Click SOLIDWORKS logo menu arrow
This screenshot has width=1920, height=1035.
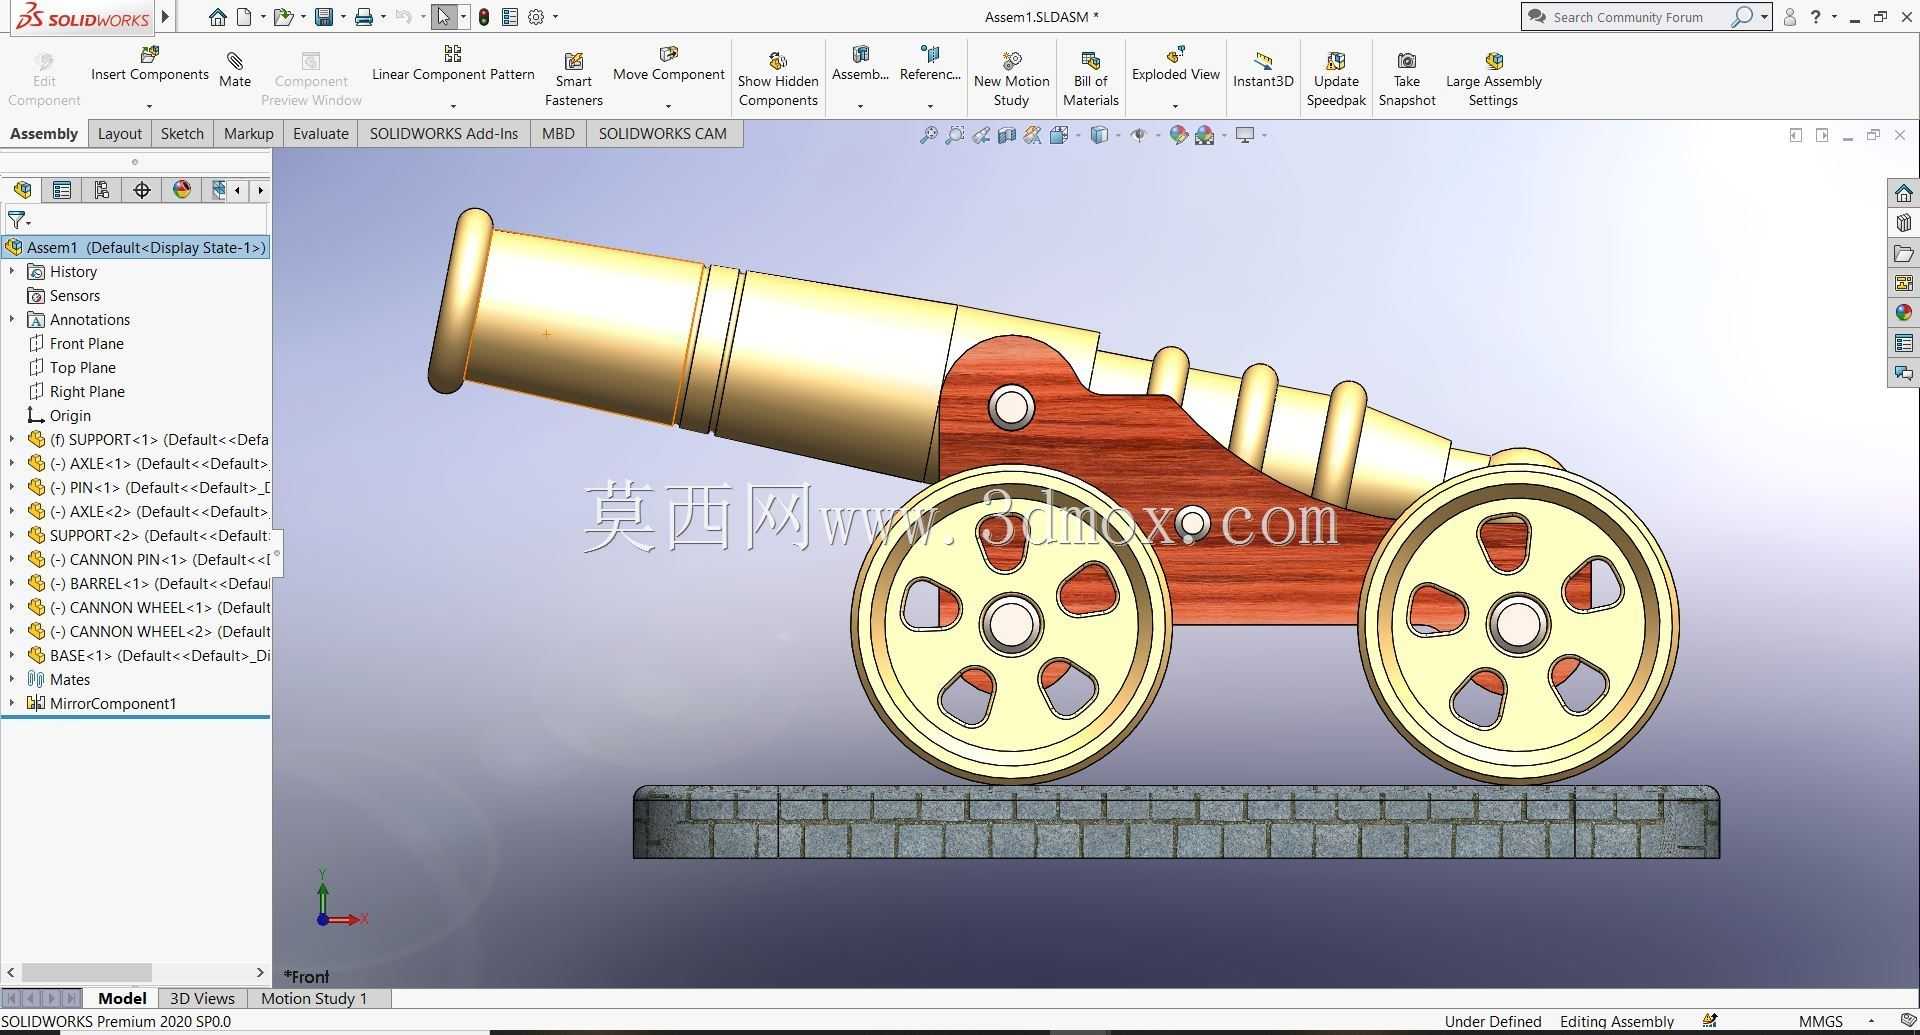point(165,17)
